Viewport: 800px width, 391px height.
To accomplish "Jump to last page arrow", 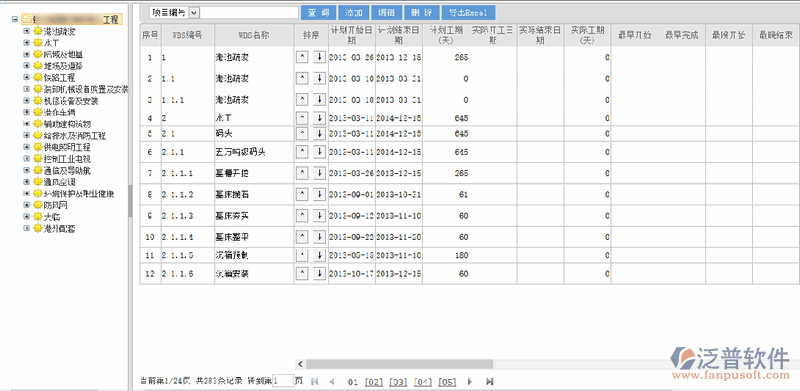I will pyautogui.click(x=490, y=381).
